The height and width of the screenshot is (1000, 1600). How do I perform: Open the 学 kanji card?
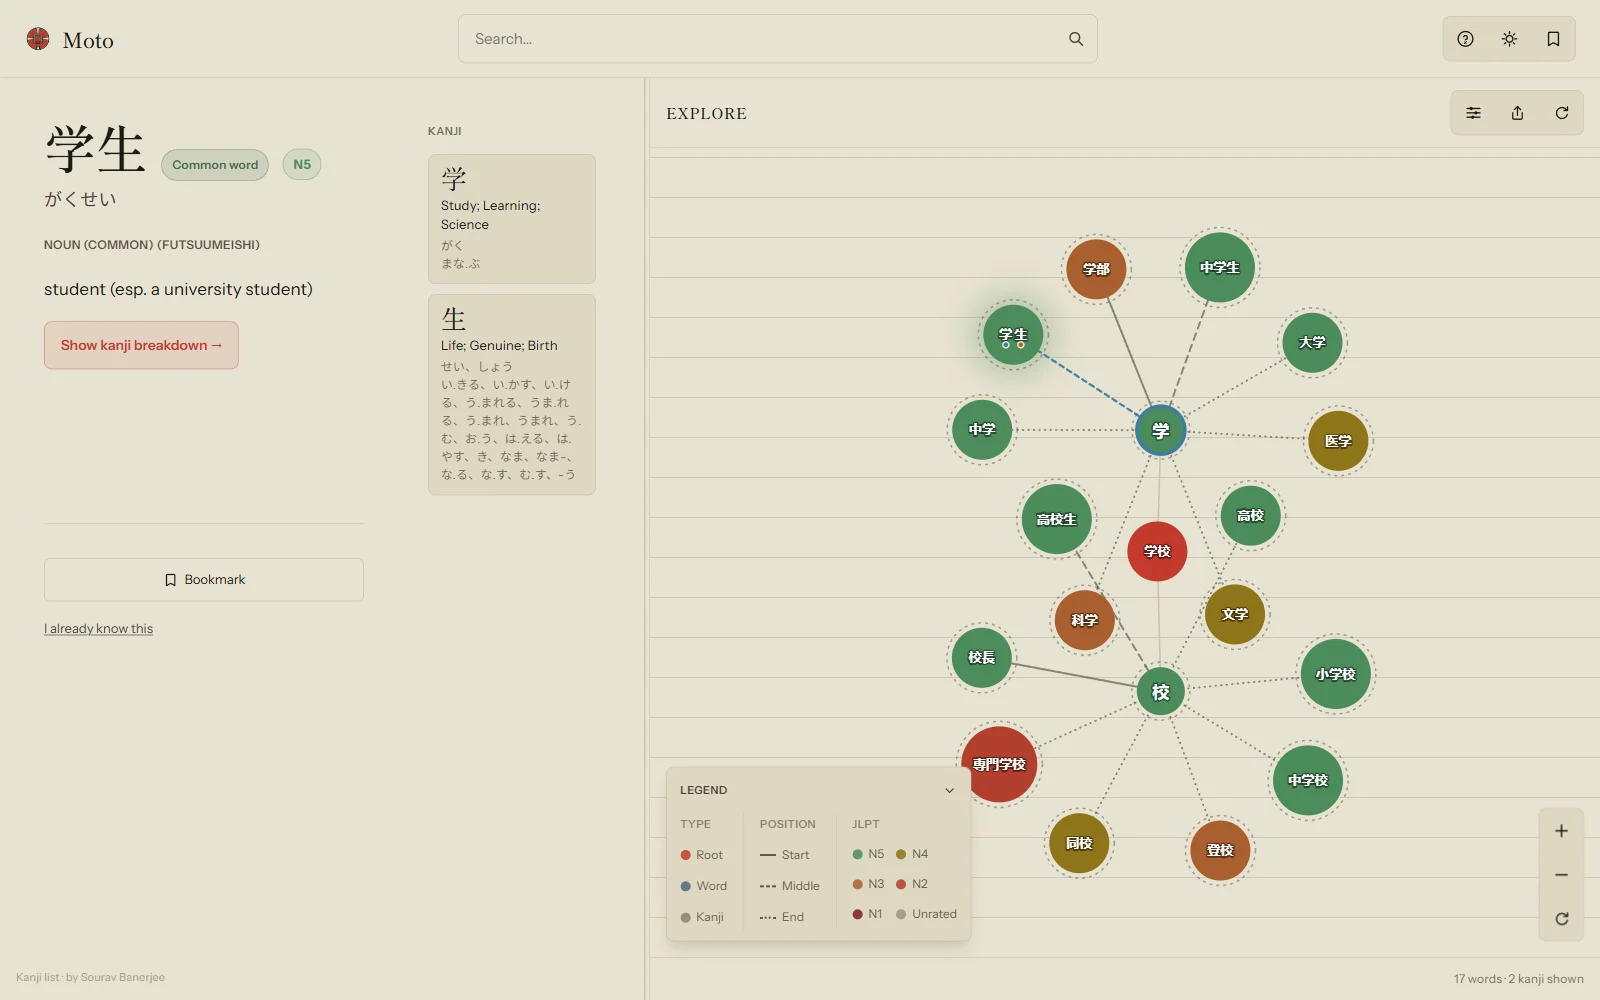(x=512, y=219)
